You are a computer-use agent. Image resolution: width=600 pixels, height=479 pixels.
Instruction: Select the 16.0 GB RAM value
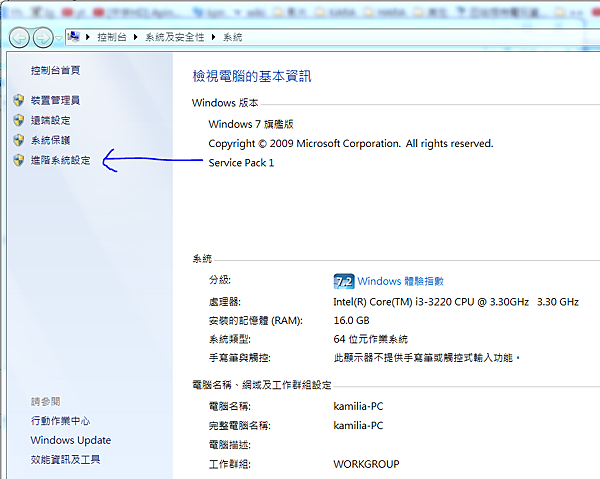coord(351,320)
